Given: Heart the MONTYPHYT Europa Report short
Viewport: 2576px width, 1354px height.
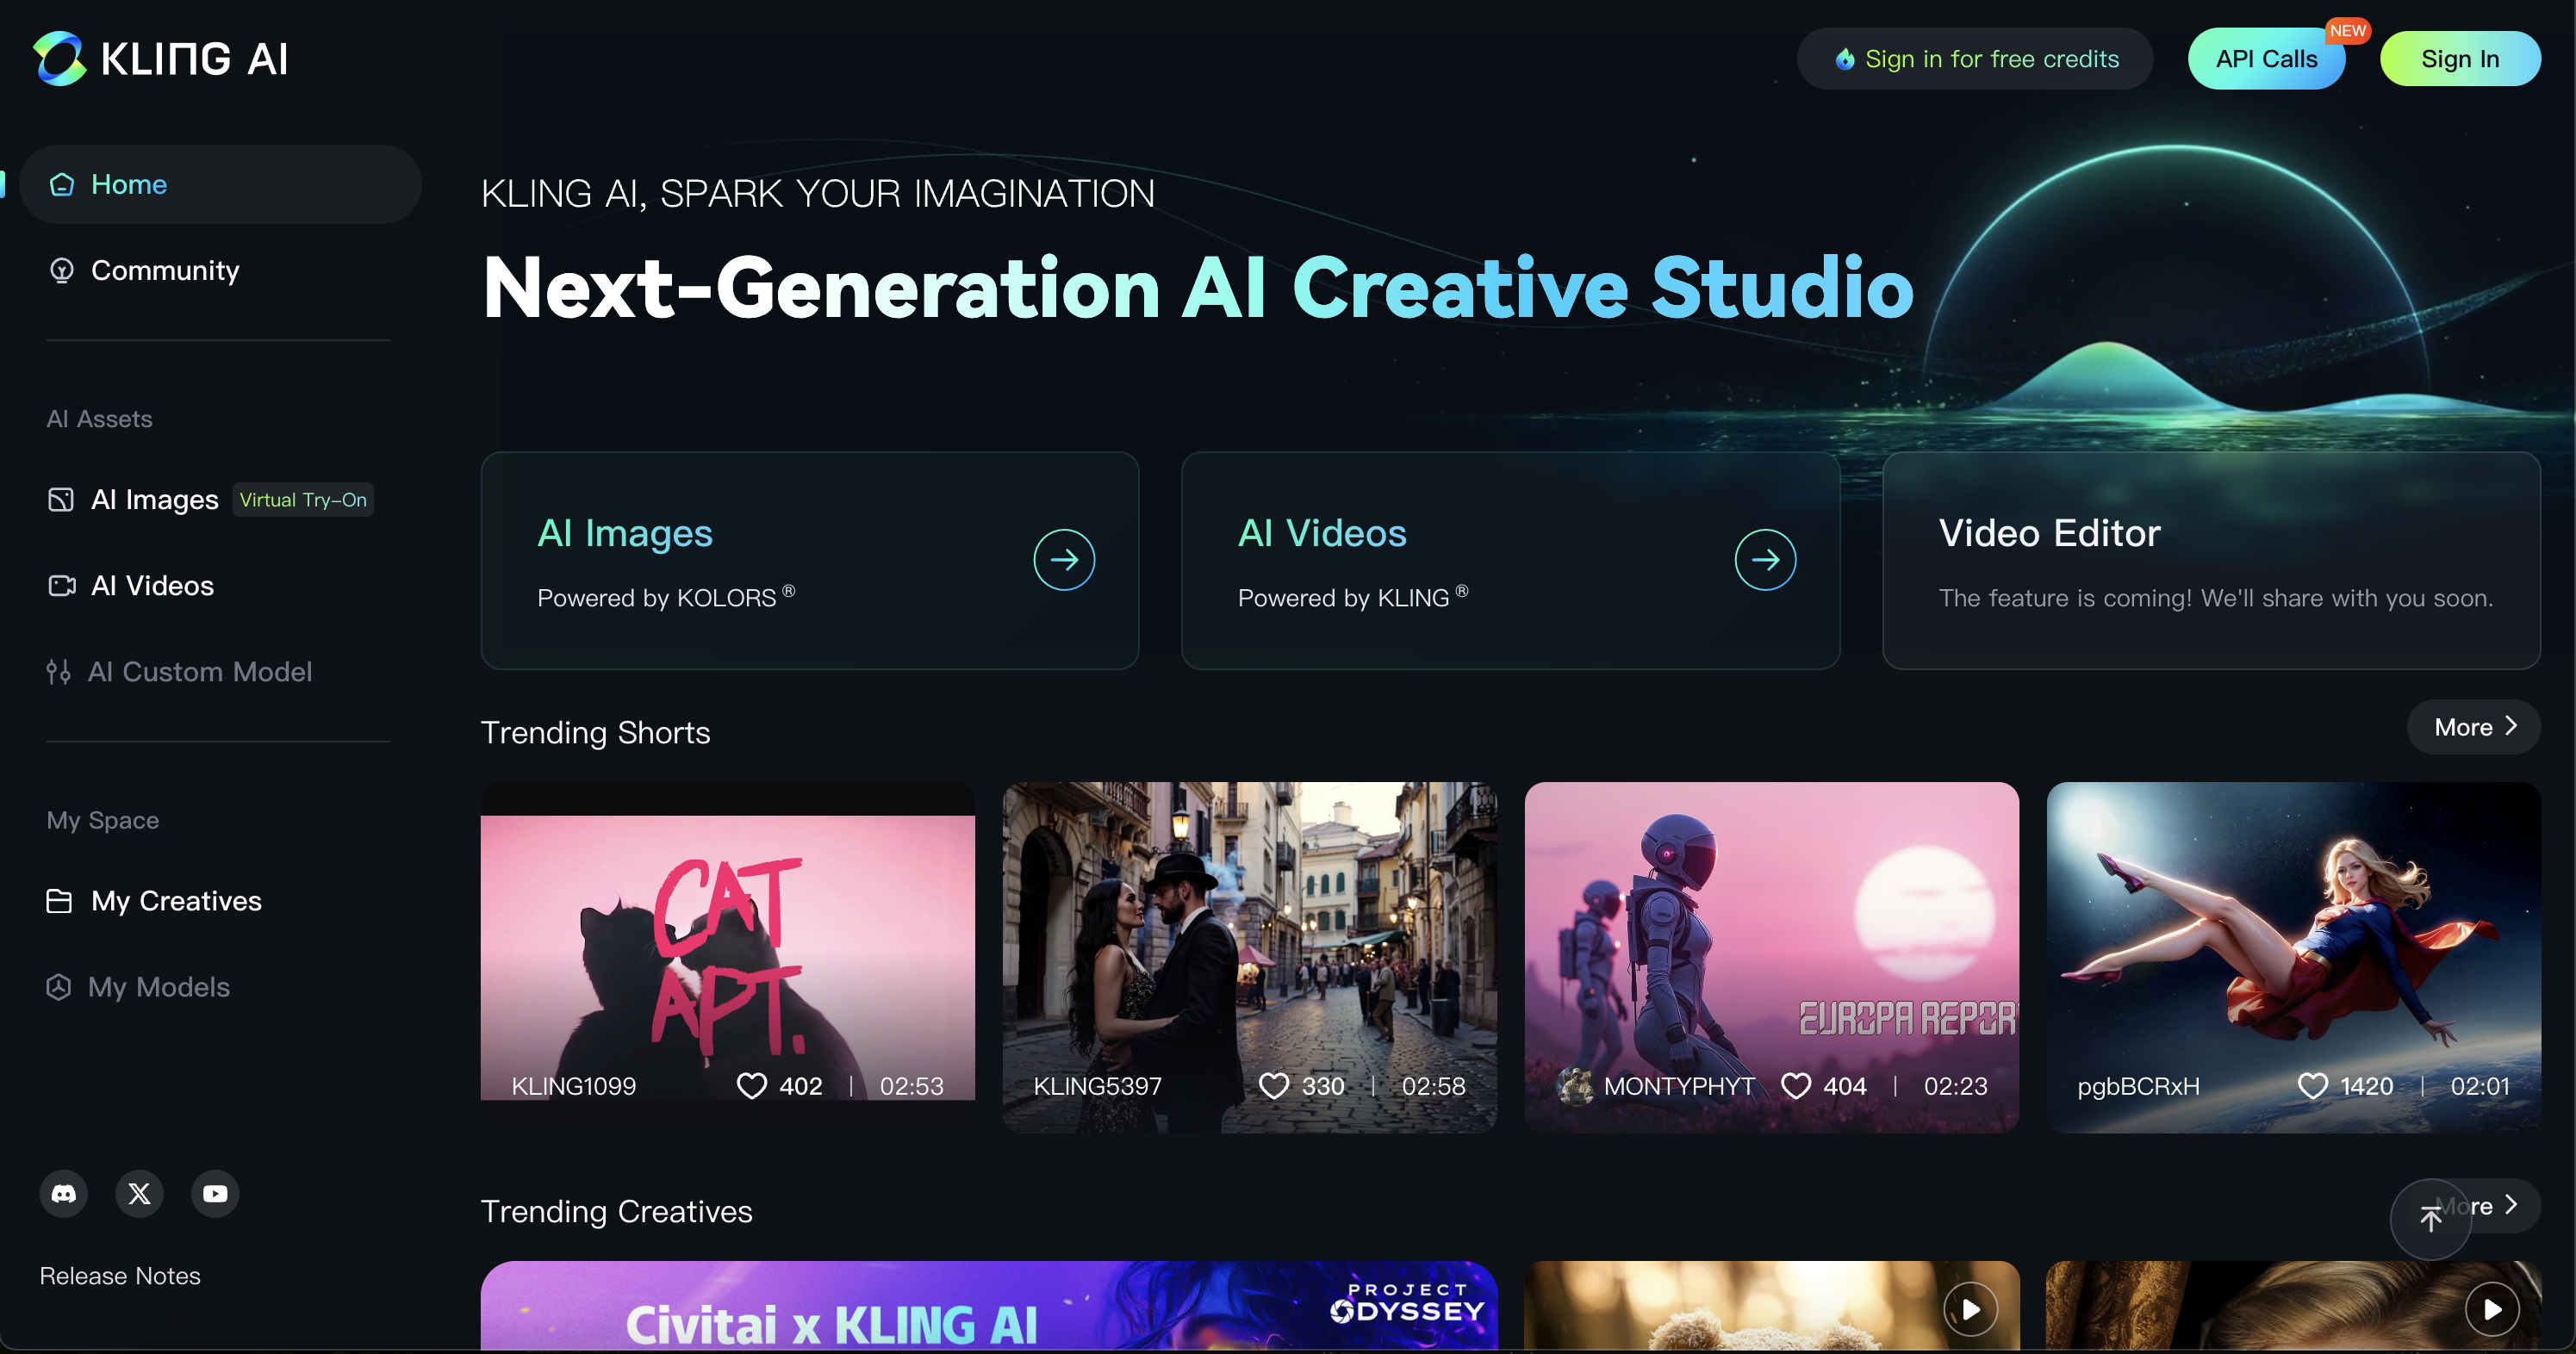Looking at the screenshot, I should [x=1796, y=1086].
